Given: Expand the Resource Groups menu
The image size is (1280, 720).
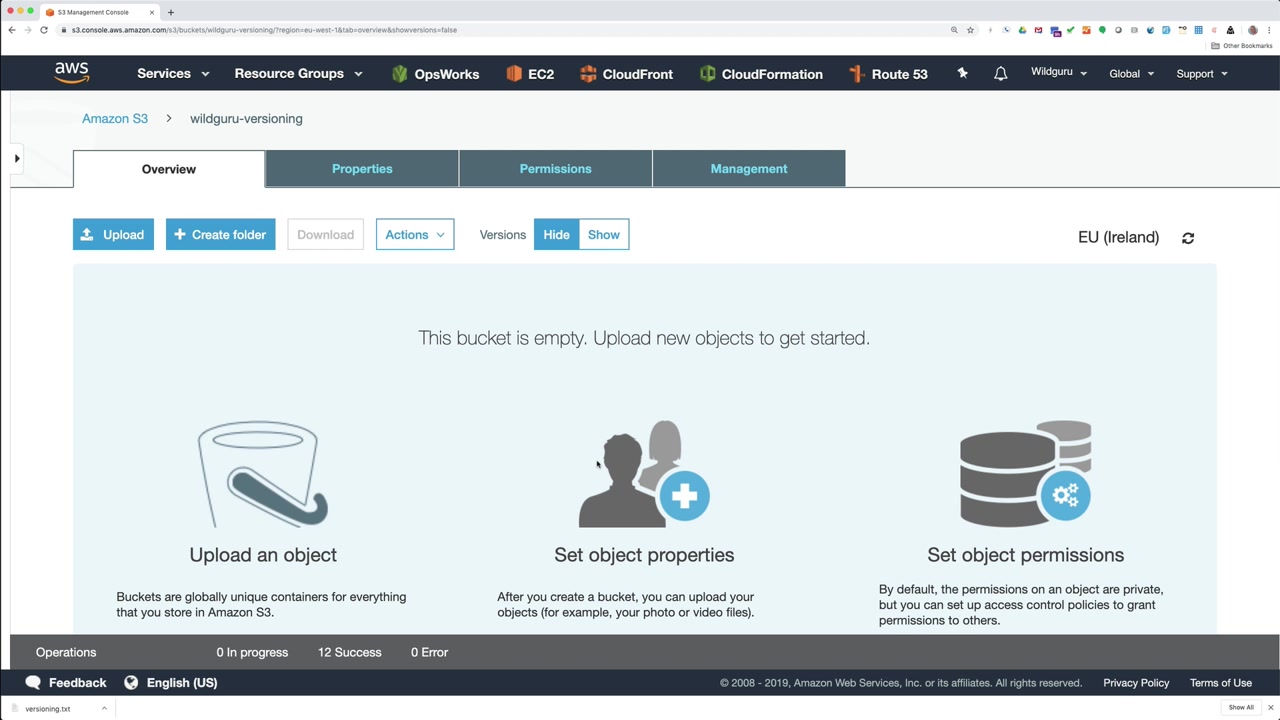Looking at the screenshot, I should pyautogui.click(x=298, y=74).
